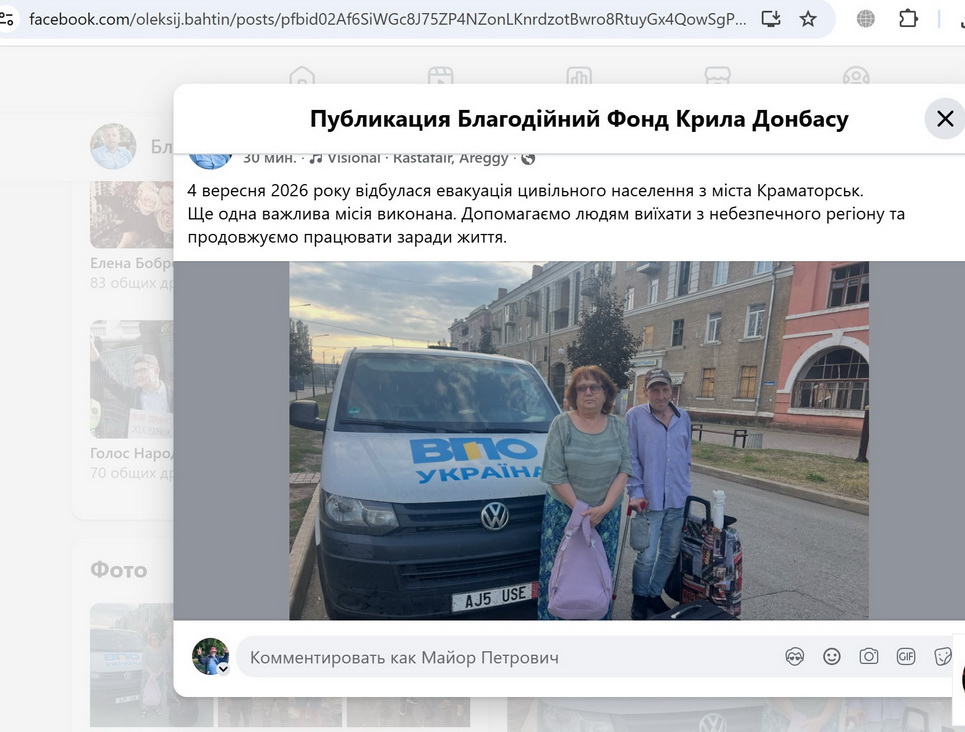Attach a photo using camera icon
965x732 pixels.
(868, 656)
